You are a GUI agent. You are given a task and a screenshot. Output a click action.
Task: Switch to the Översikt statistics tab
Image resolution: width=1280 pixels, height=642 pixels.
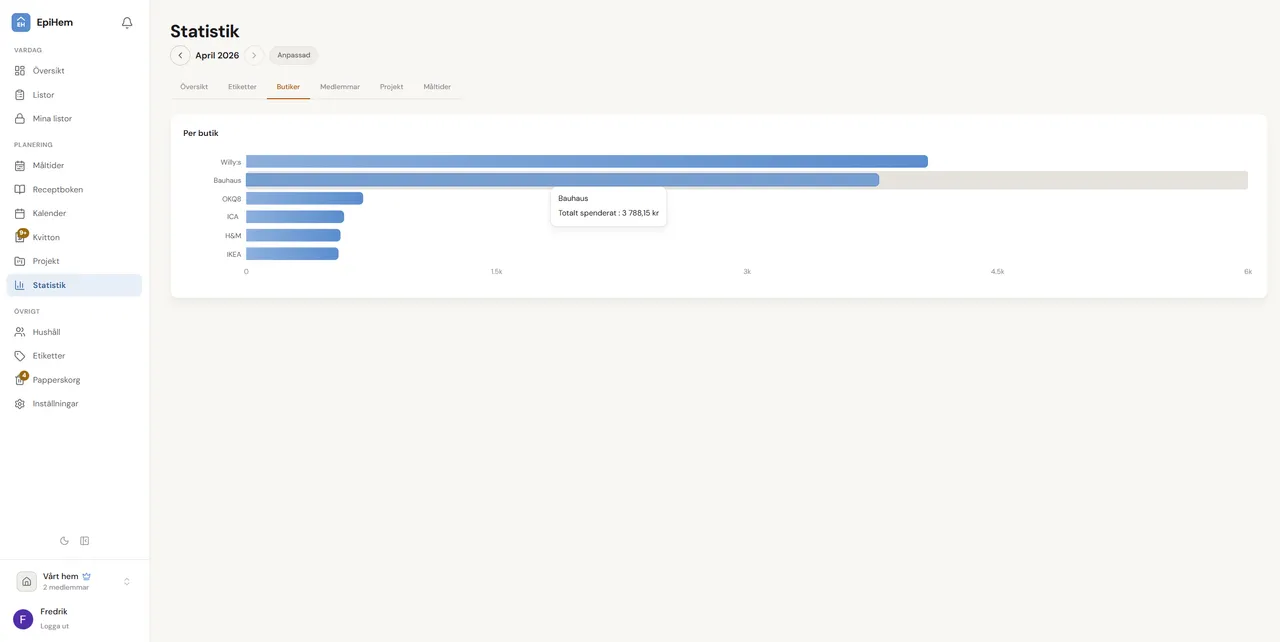pyautogui.click(x=194, y=87)
